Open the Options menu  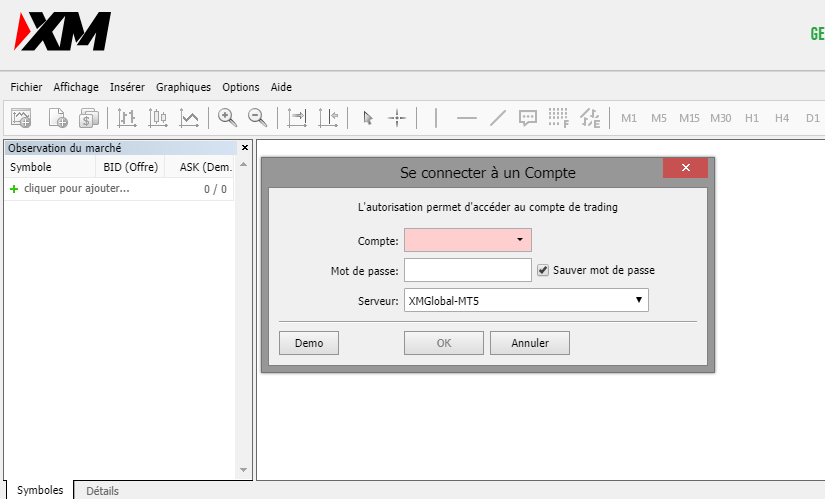[240, 87]
